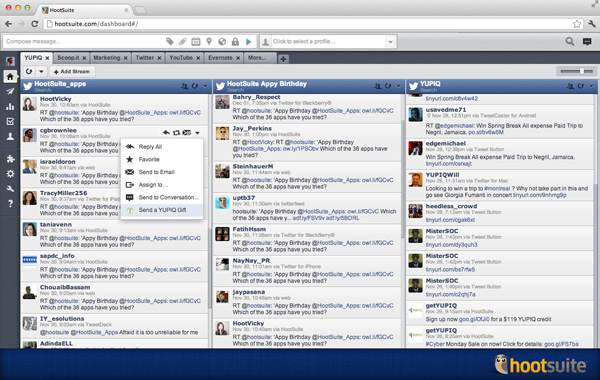Click the padlock privacy icon
The height and width of the screenshot is (380, 600).
click(x=235, y=41)
